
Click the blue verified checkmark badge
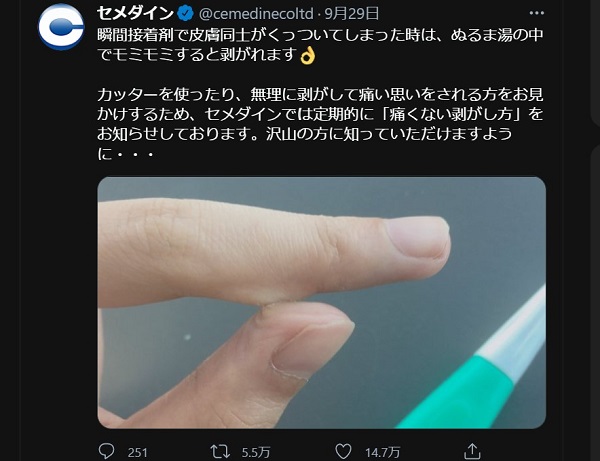coord(186,14)
